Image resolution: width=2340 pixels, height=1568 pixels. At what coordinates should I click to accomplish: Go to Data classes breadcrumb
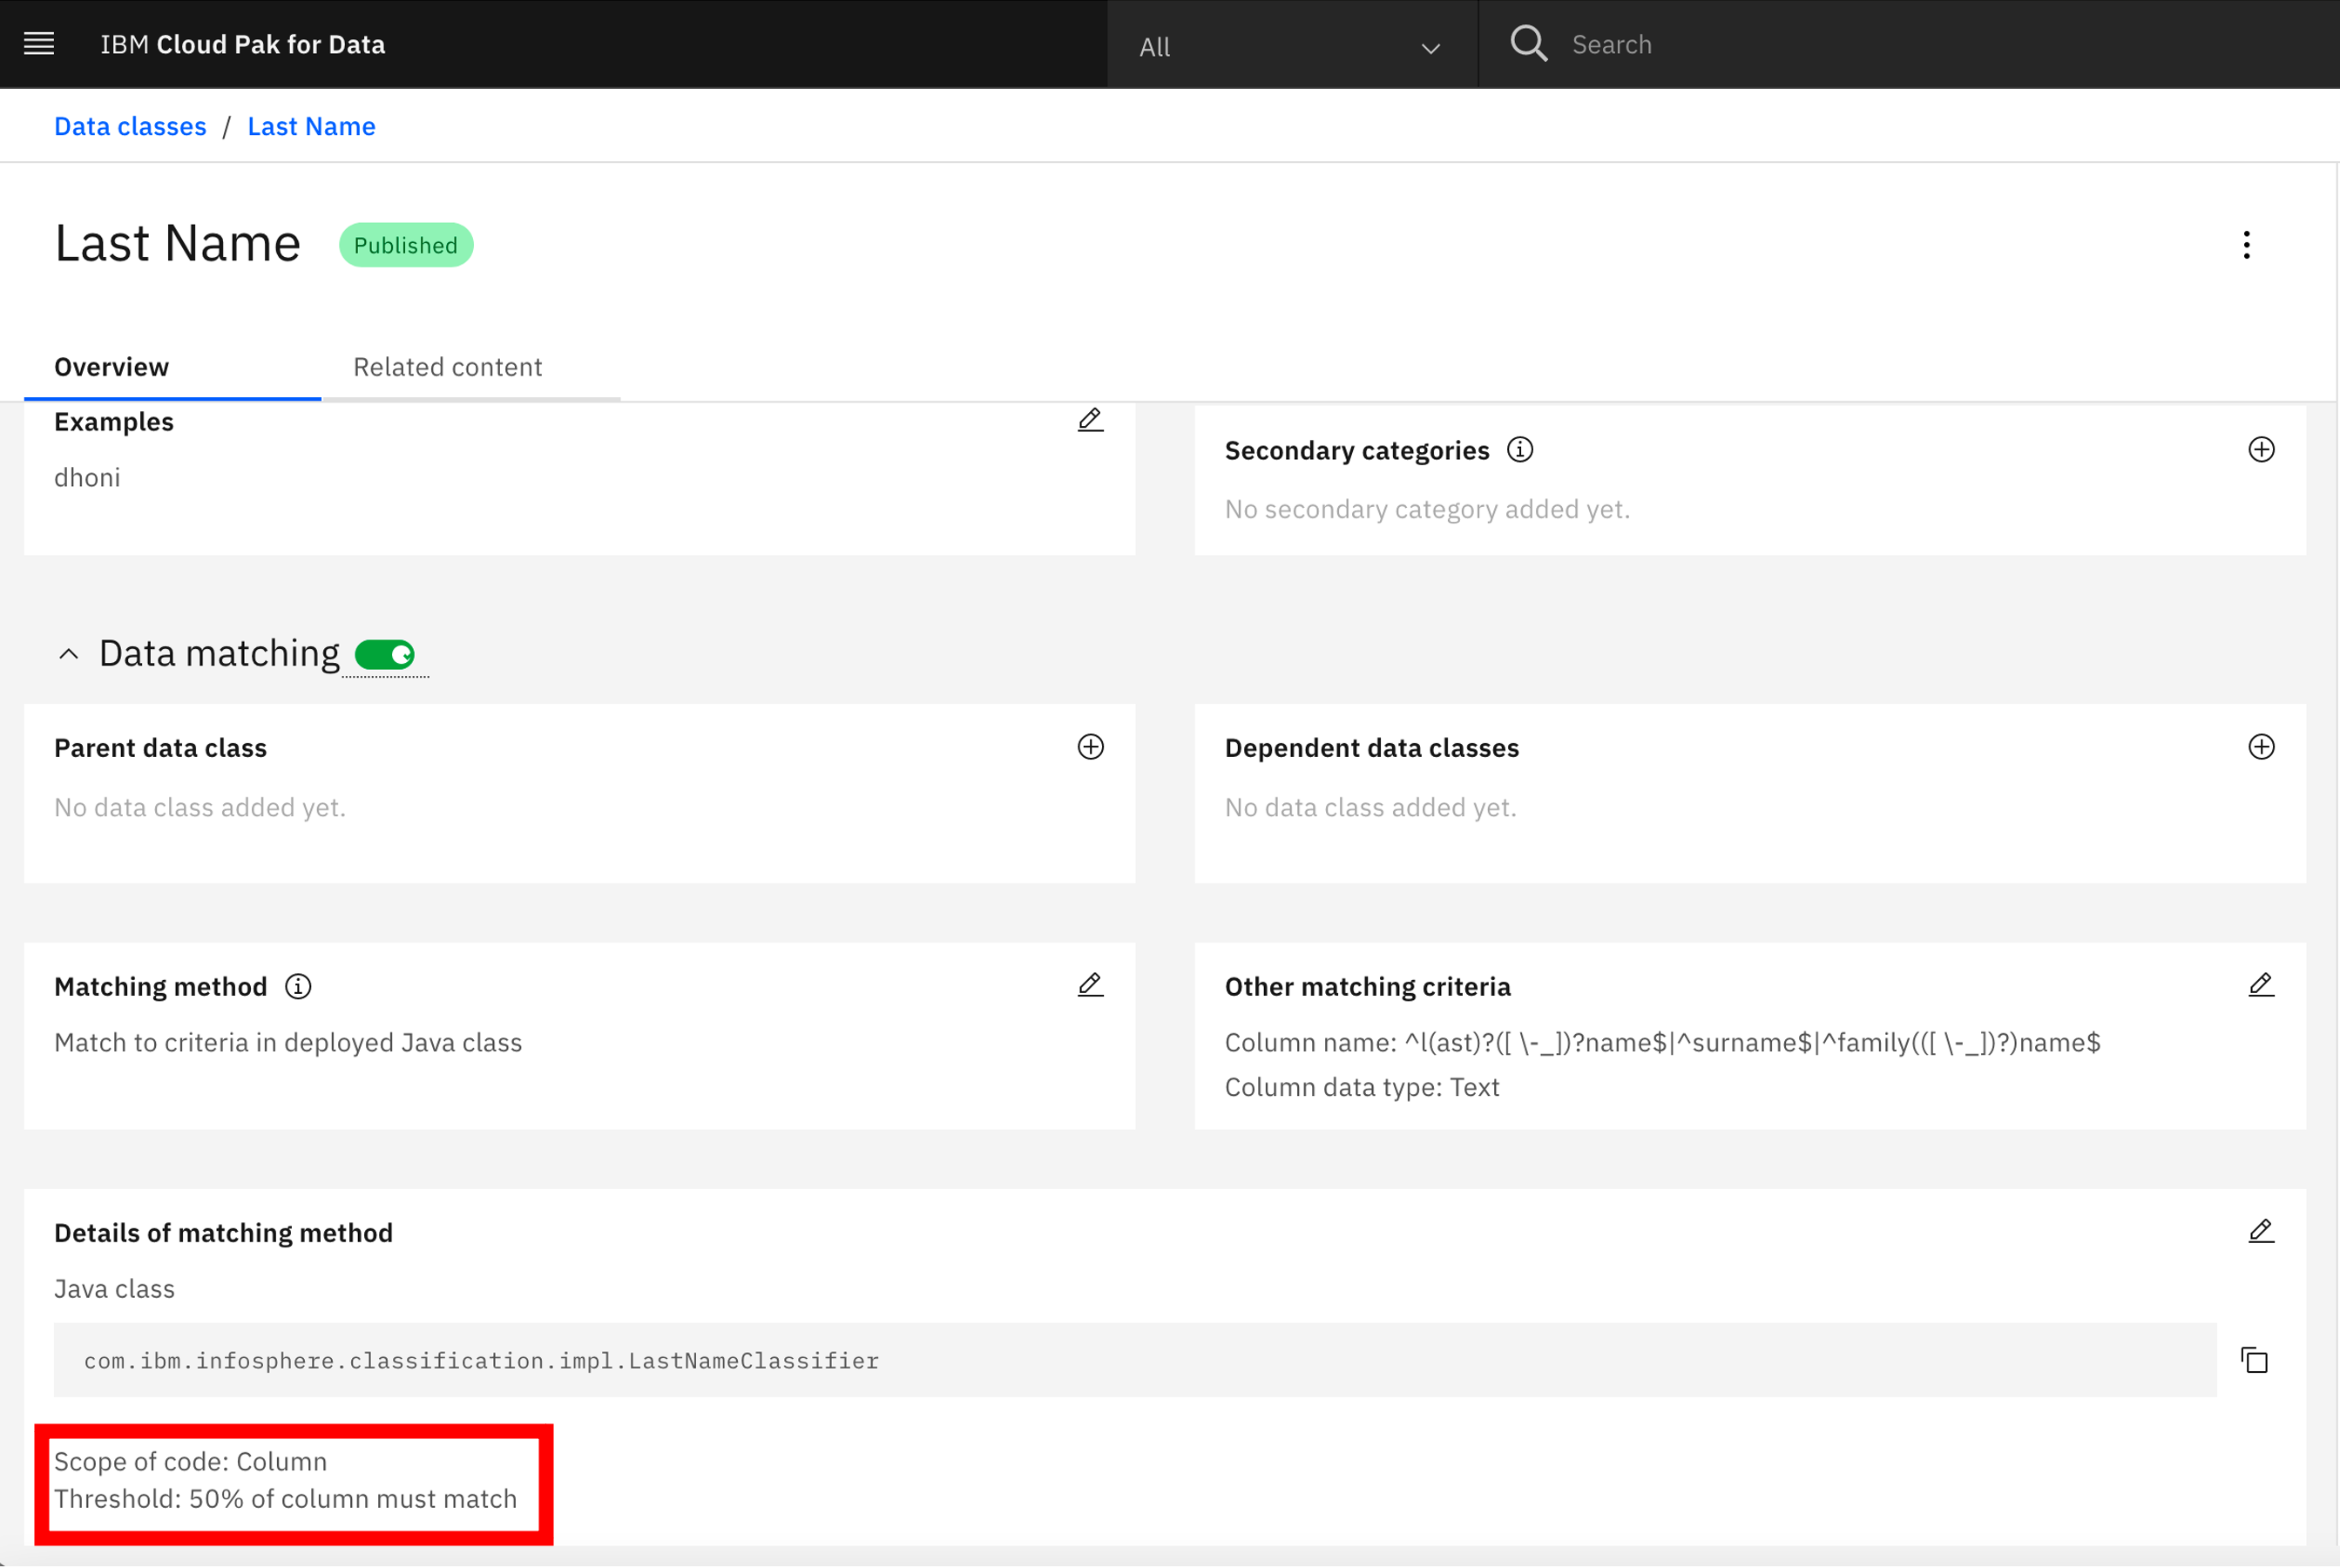130,126
